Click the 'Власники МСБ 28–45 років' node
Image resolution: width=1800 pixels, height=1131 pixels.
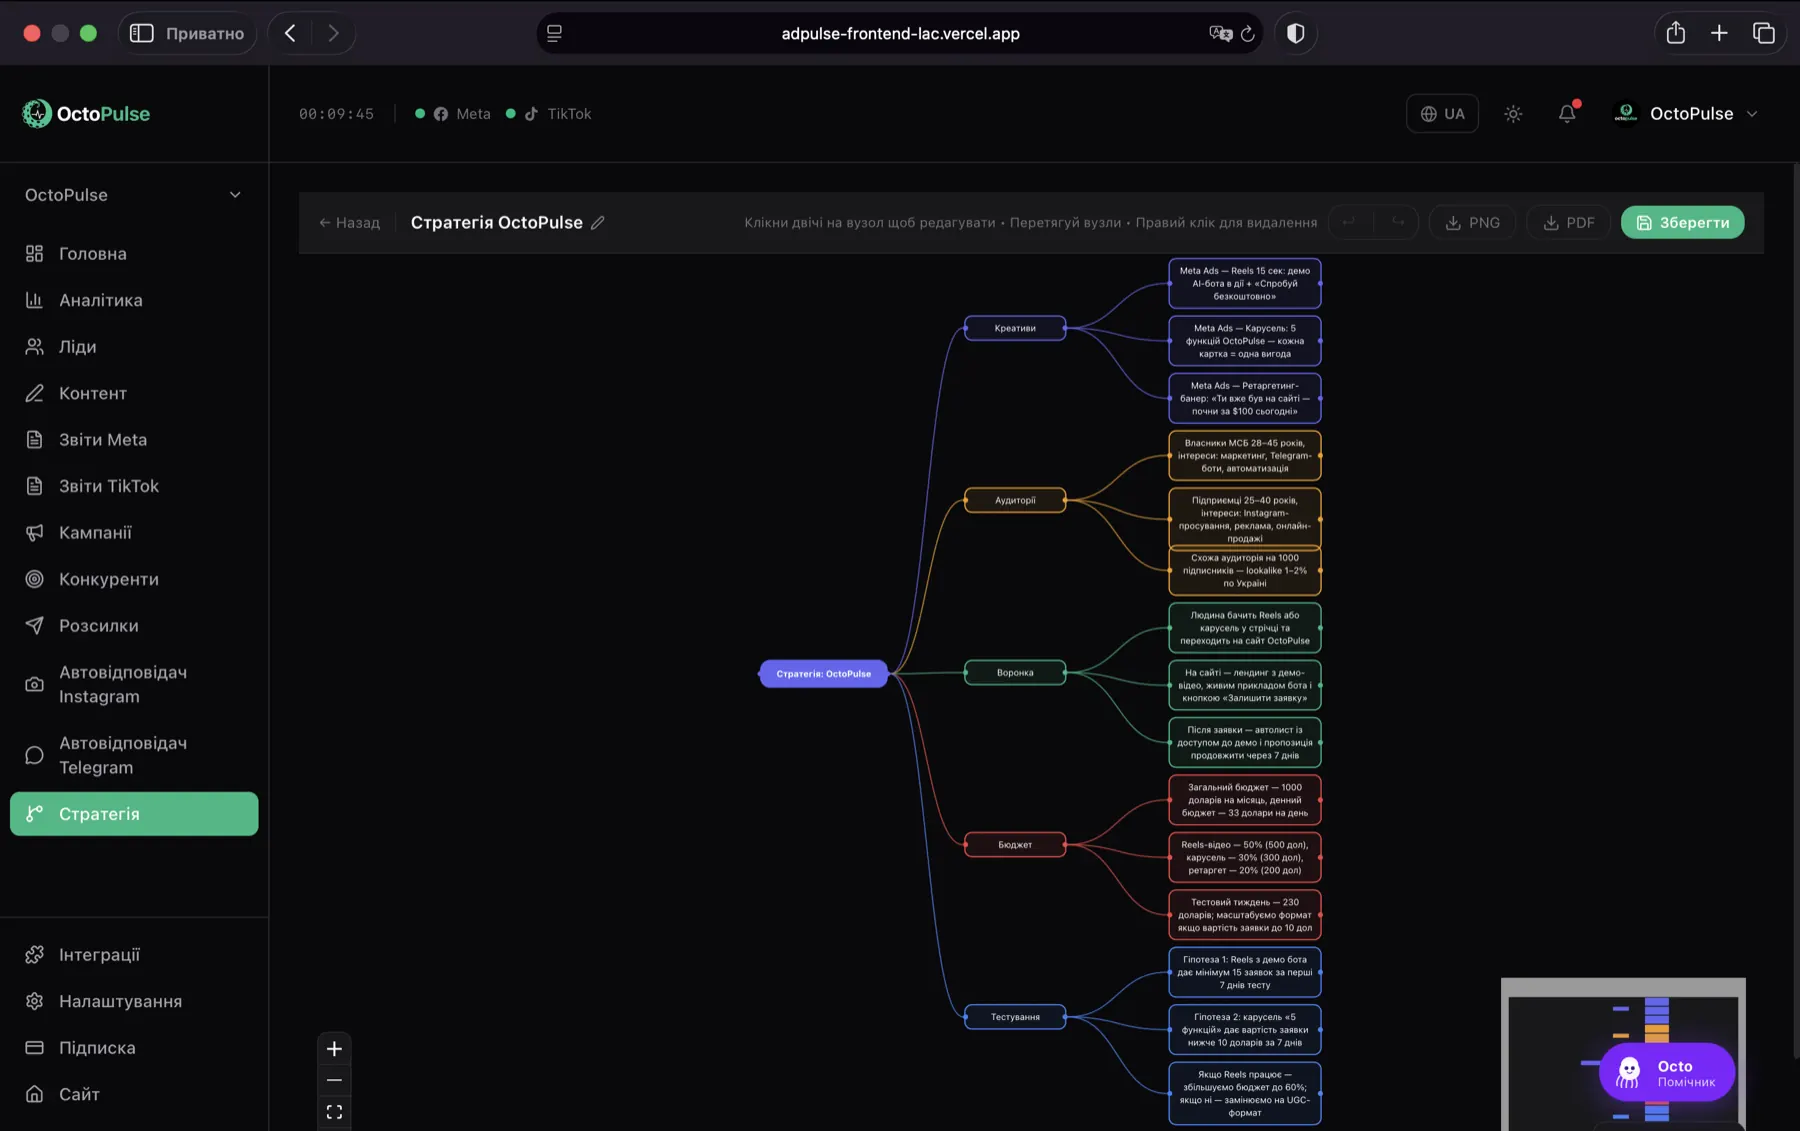point(1245,456)
